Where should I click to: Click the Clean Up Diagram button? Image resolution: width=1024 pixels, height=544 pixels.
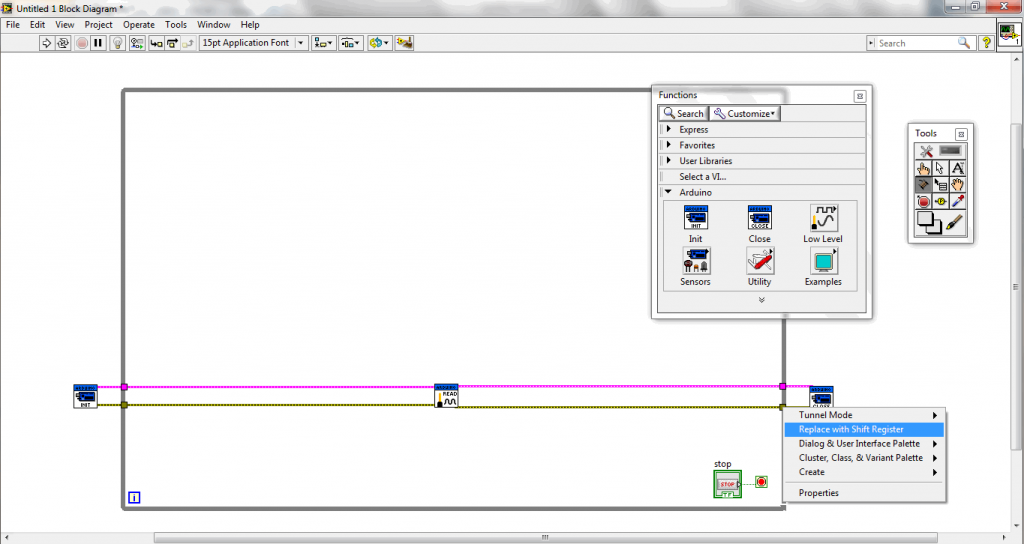coord(404,43)
